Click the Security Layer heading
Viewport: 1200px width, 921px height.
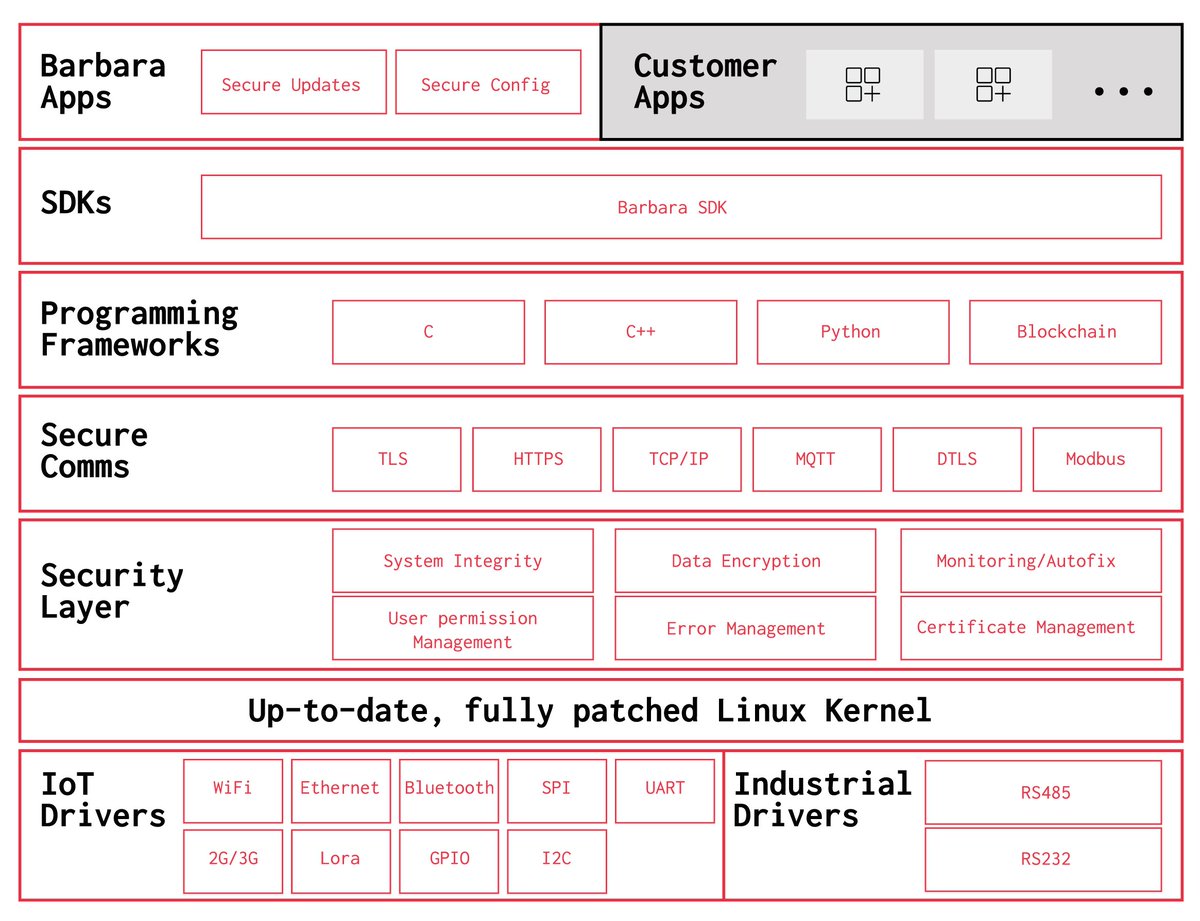[x=112, y=591]
